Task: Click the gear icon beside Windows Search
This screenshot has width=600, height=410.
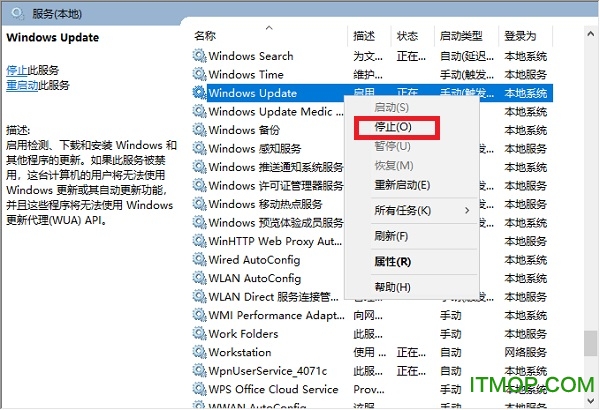Action: [x=199, y=56]
